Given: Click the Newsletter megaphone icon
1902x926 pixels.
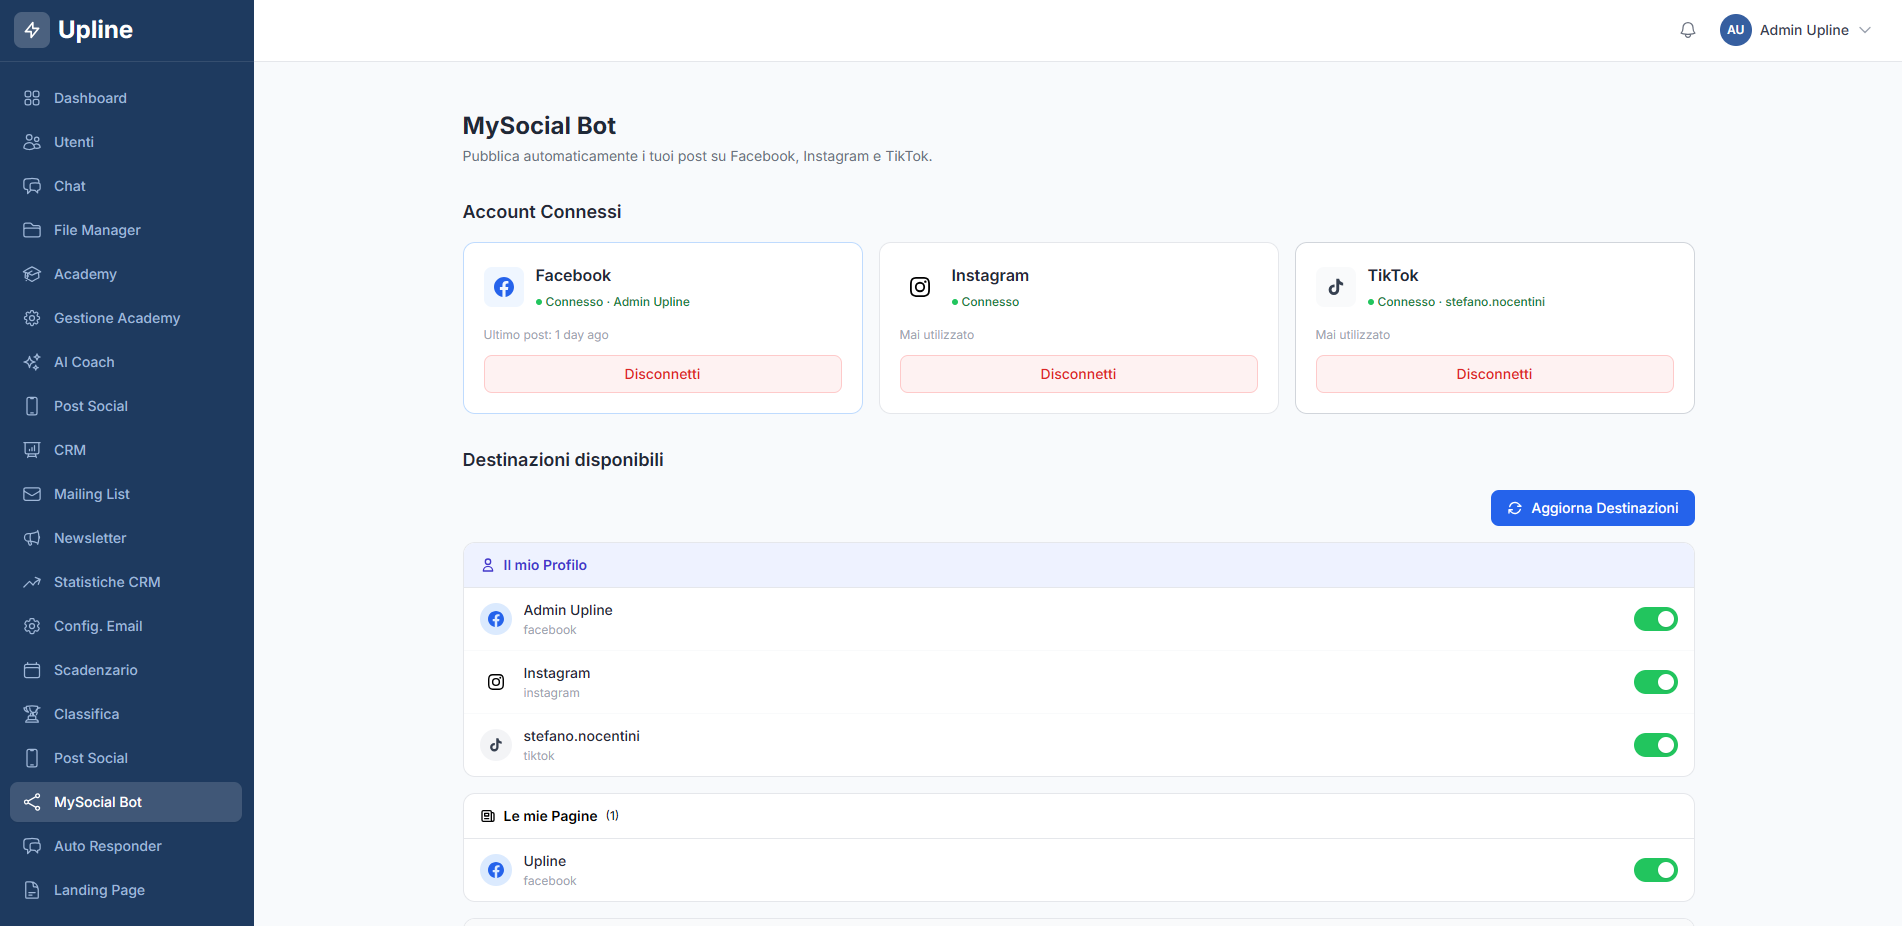Looking at the screenshot, I should click(32, 538).
